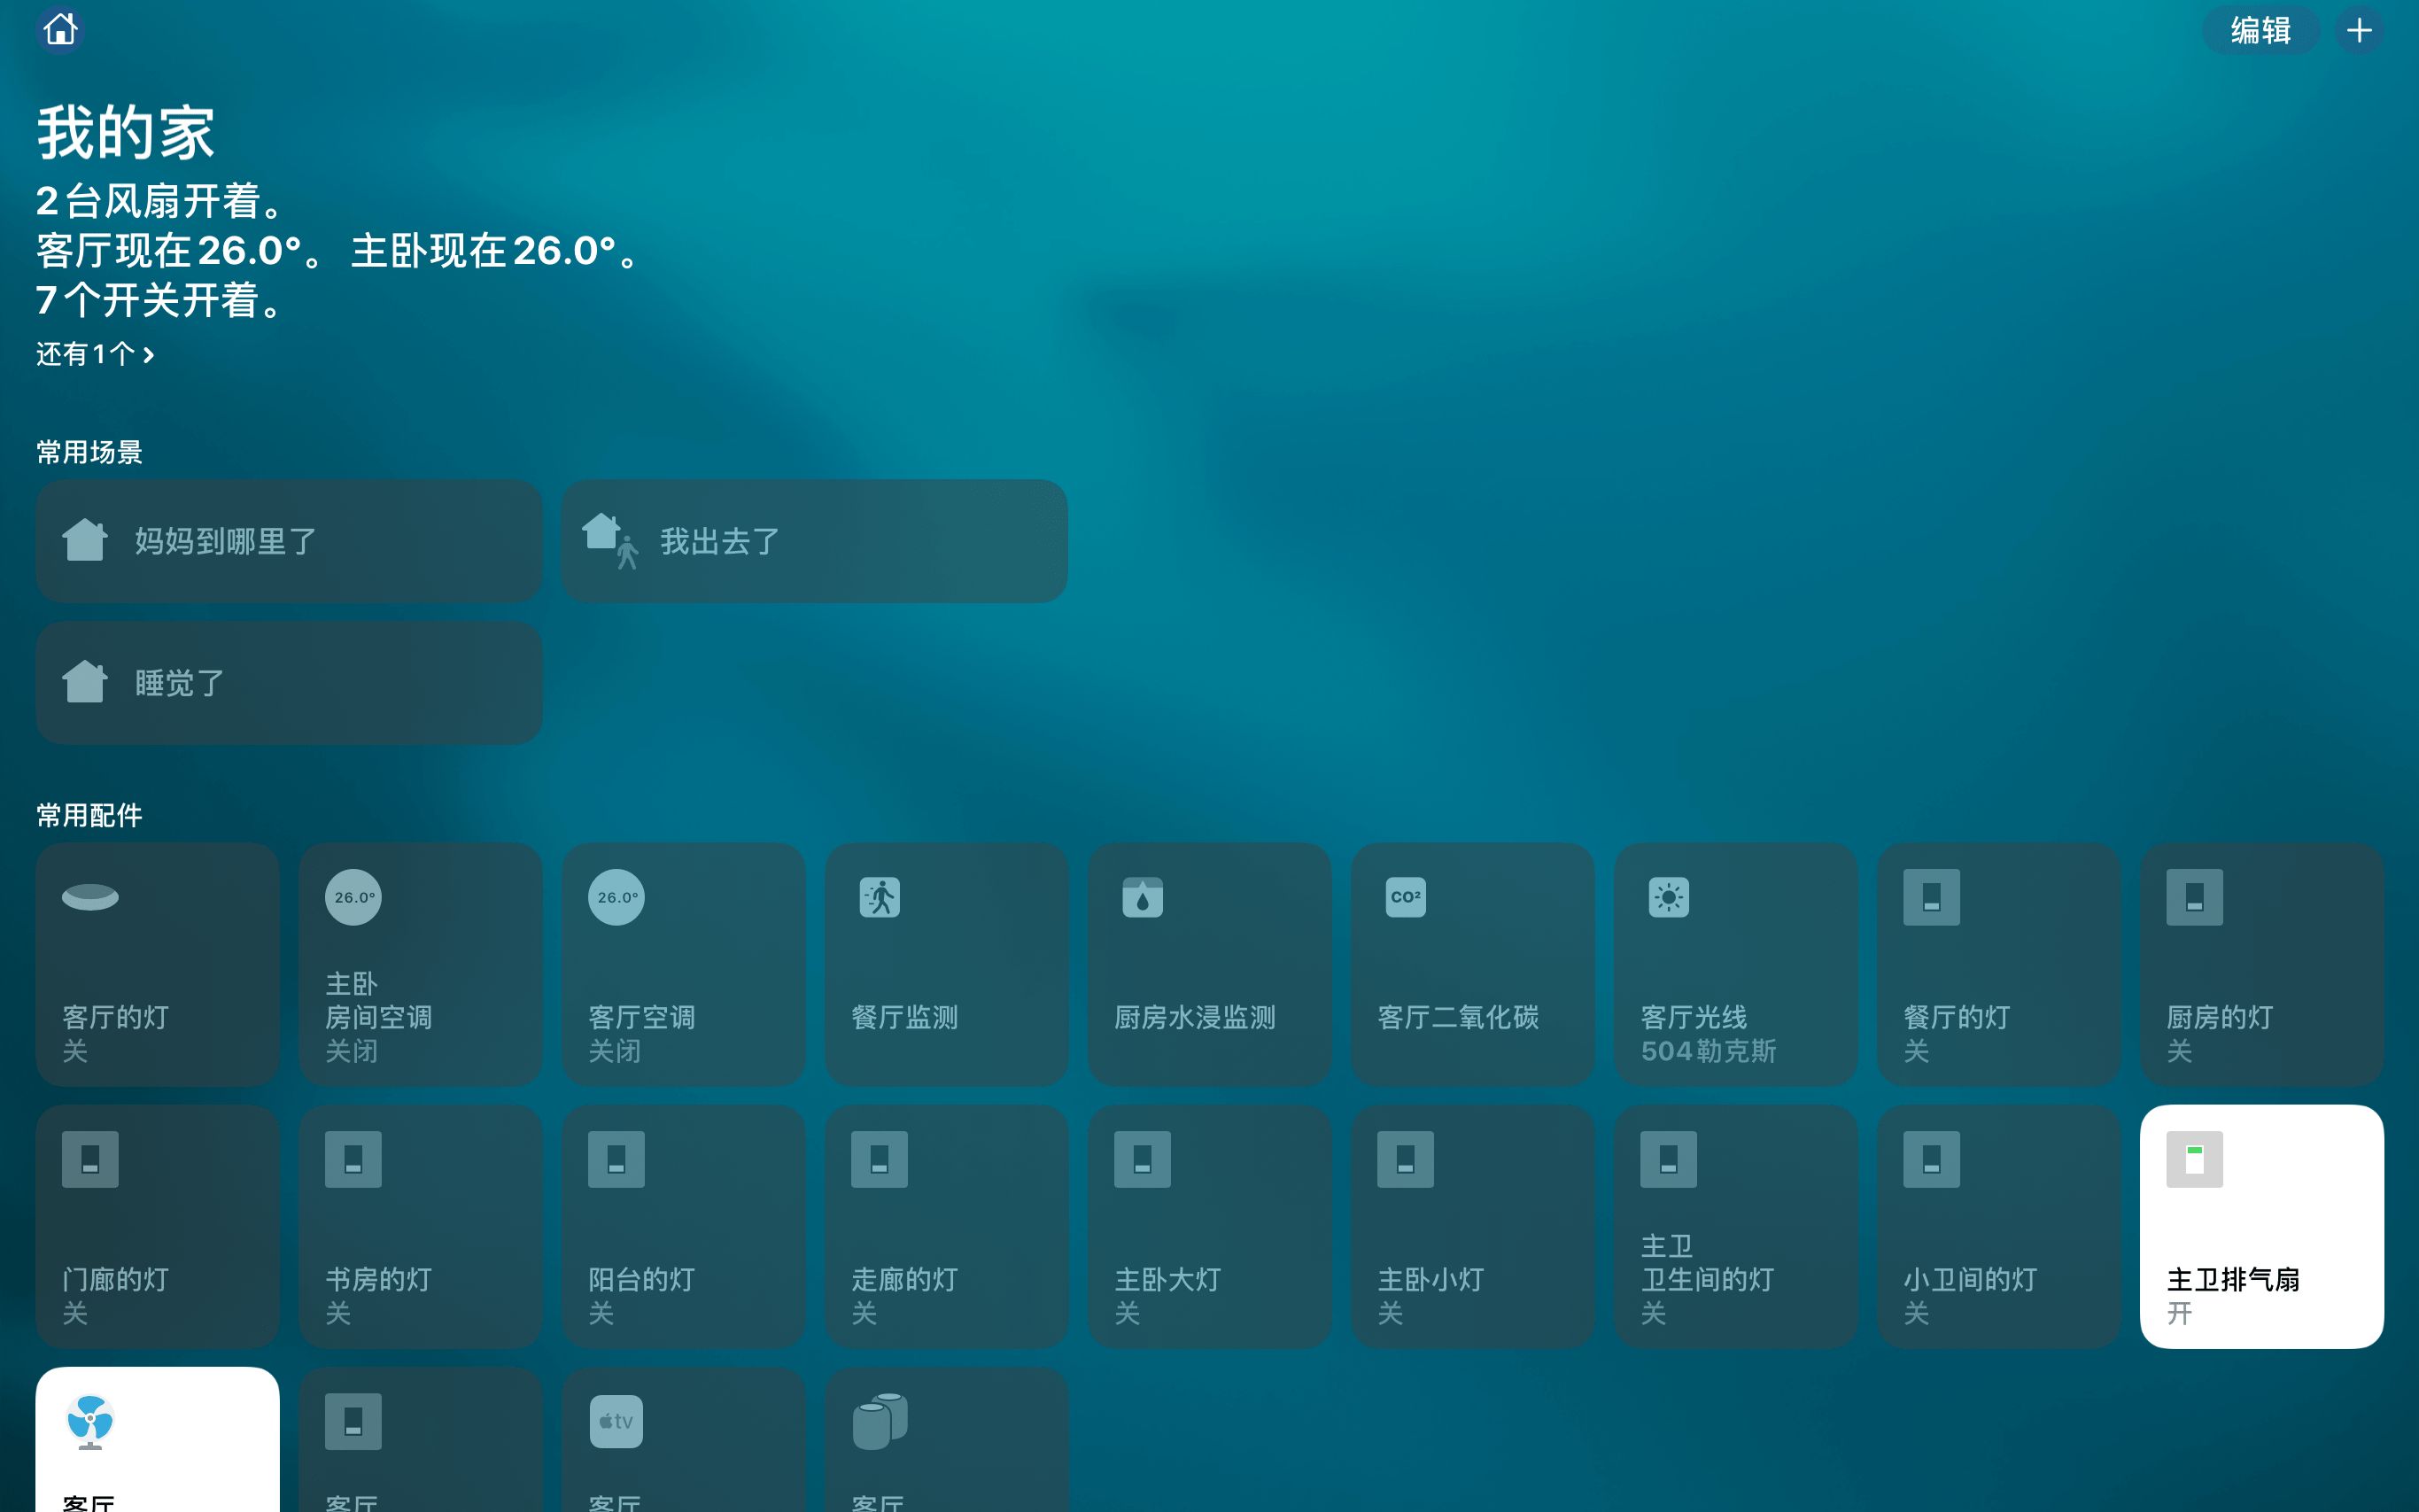
Task: Run the 妈妈到哪里了 scene
Action: click(289, 541)
